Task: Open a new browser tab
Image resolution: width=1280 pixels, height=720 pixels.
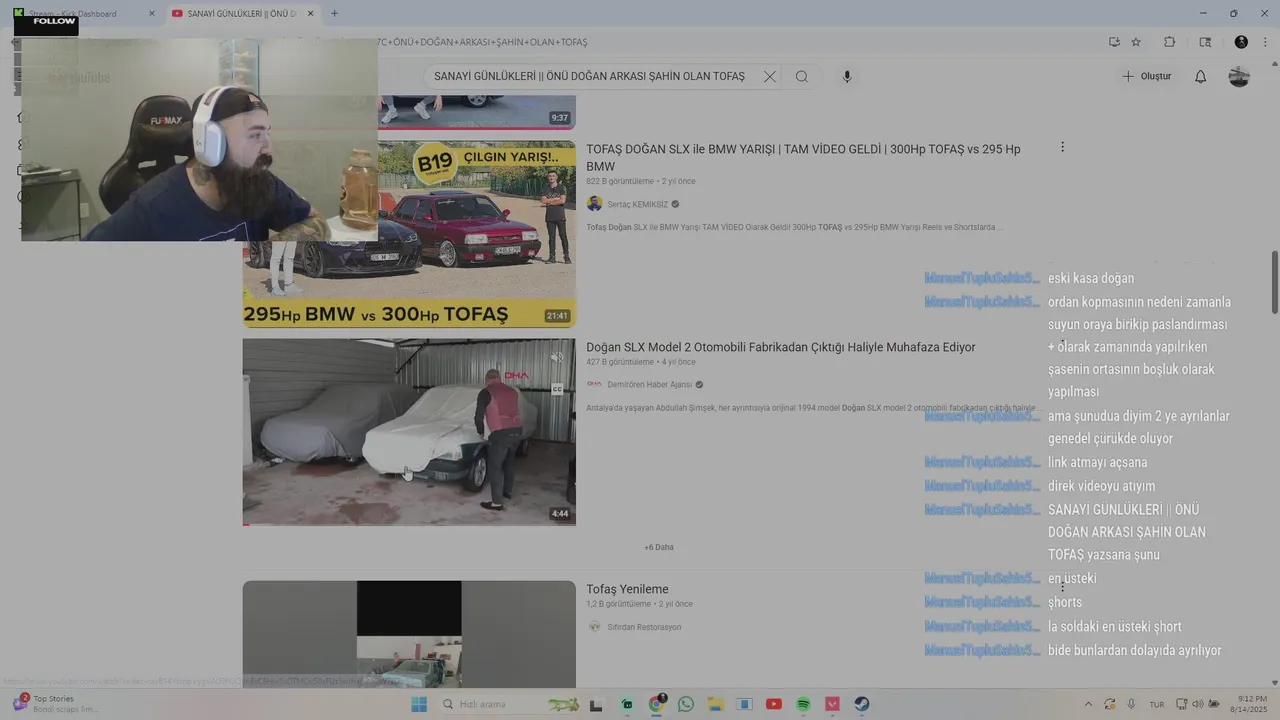Action: tap(334, 14)
